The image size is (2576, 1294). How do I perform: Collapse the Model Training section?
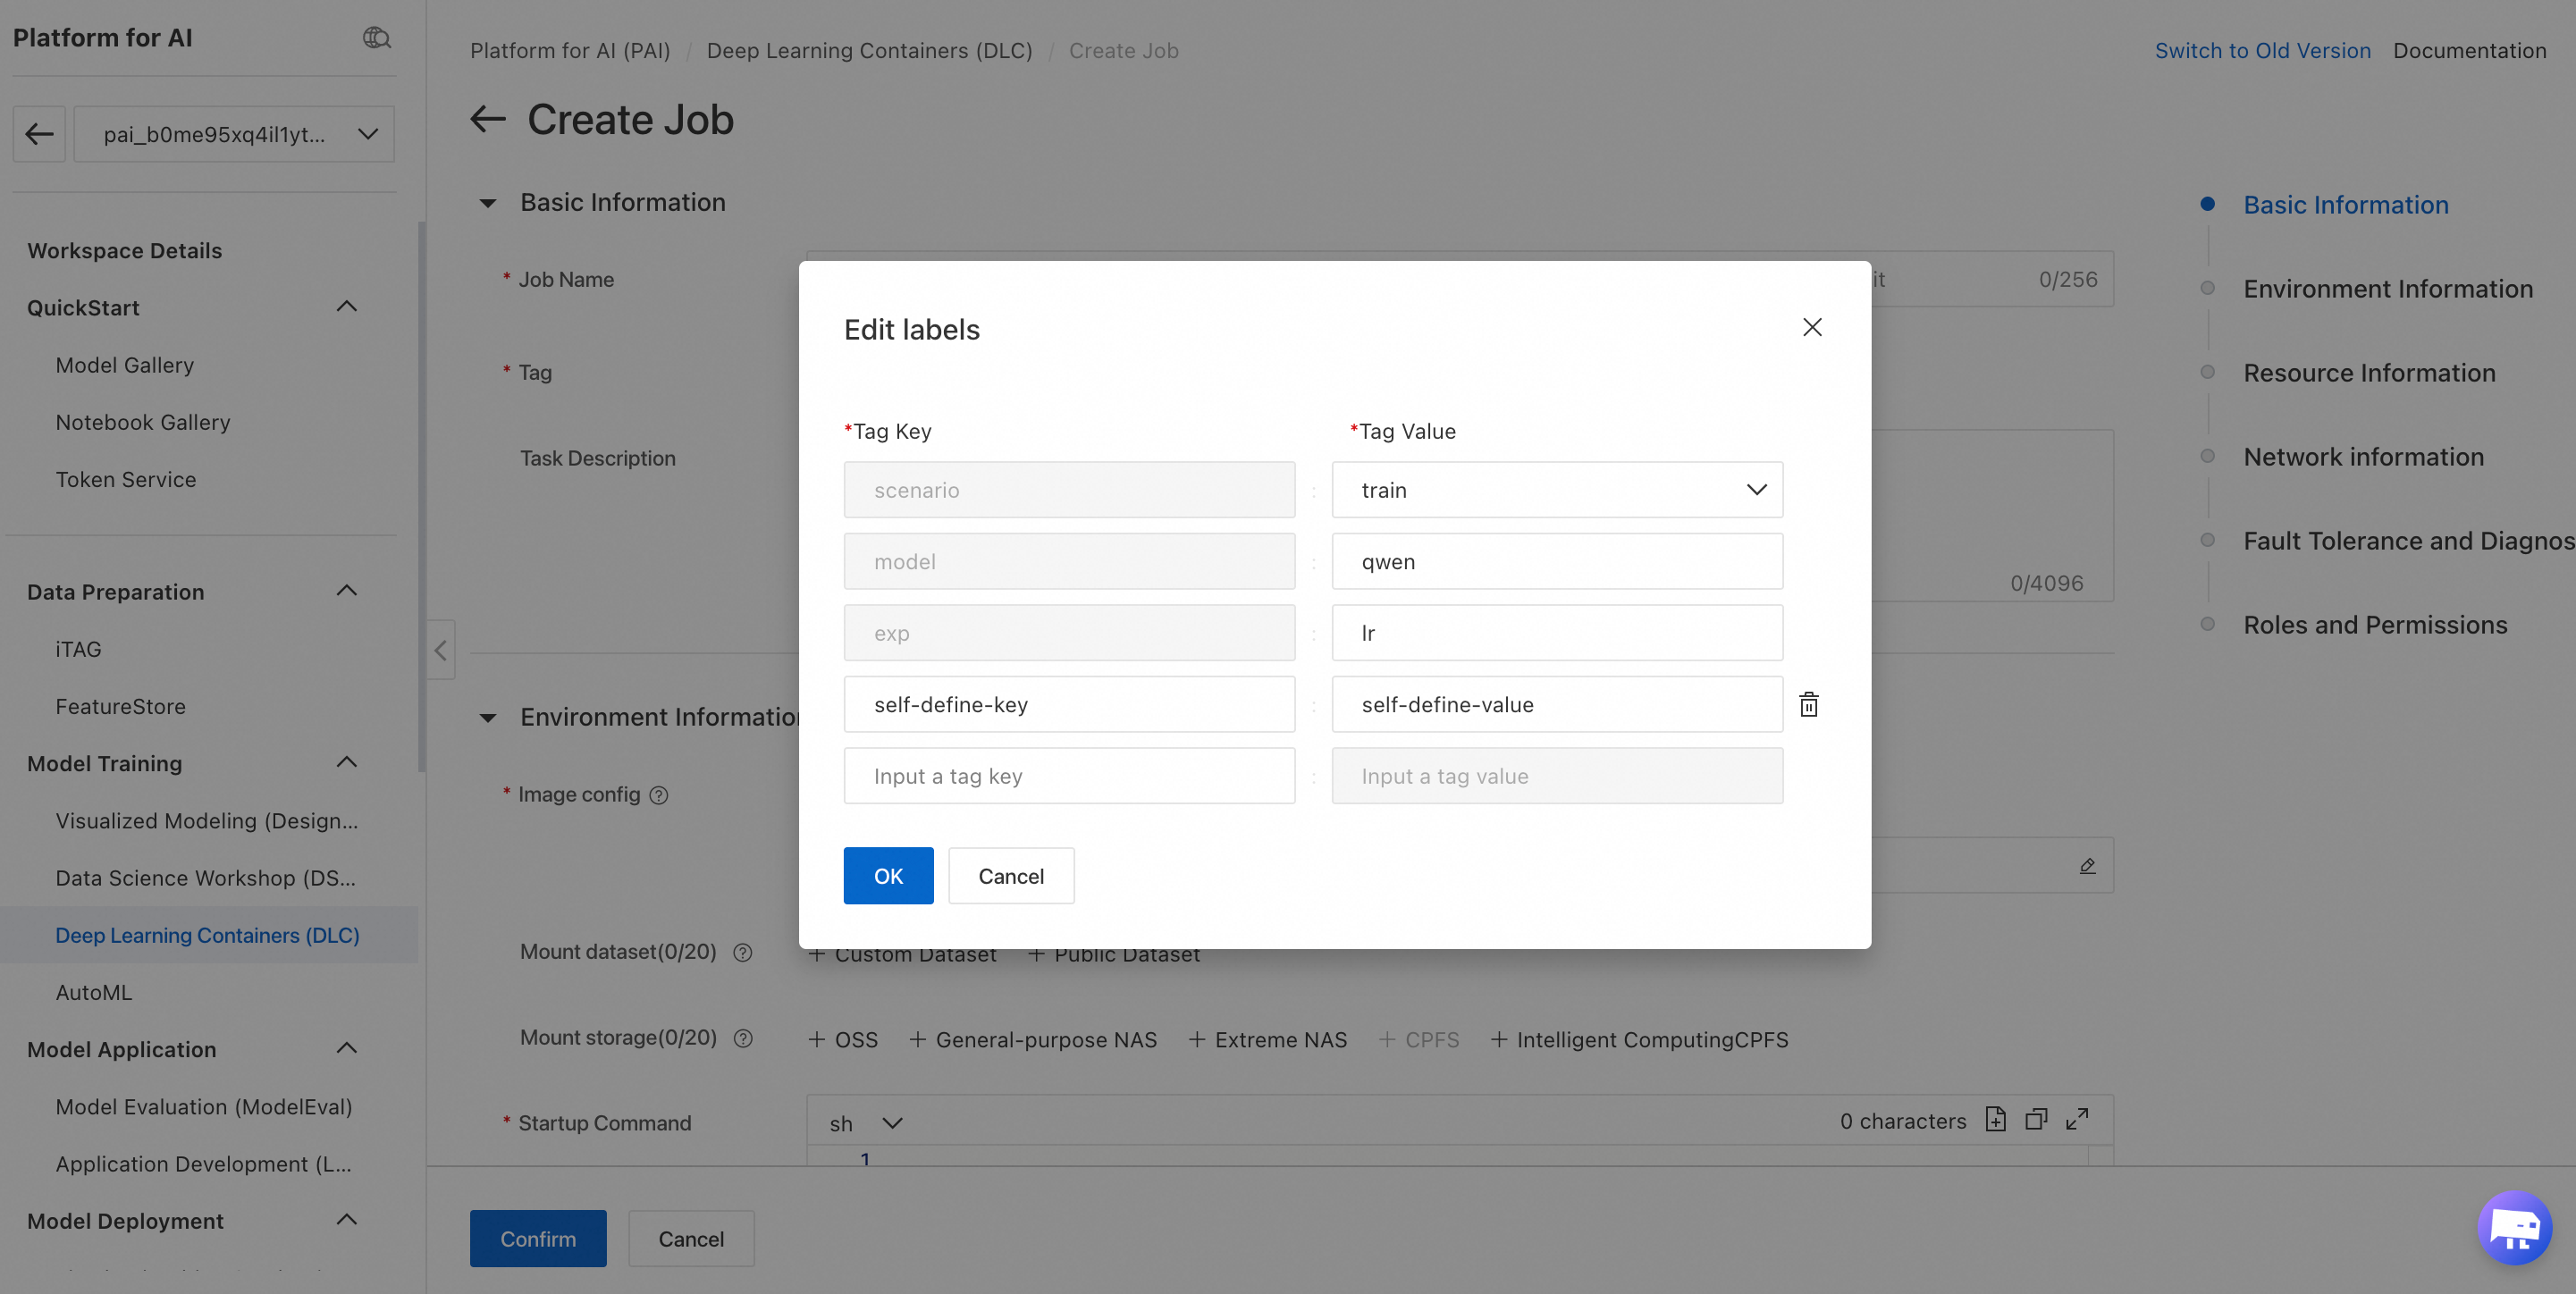point(347,763)
